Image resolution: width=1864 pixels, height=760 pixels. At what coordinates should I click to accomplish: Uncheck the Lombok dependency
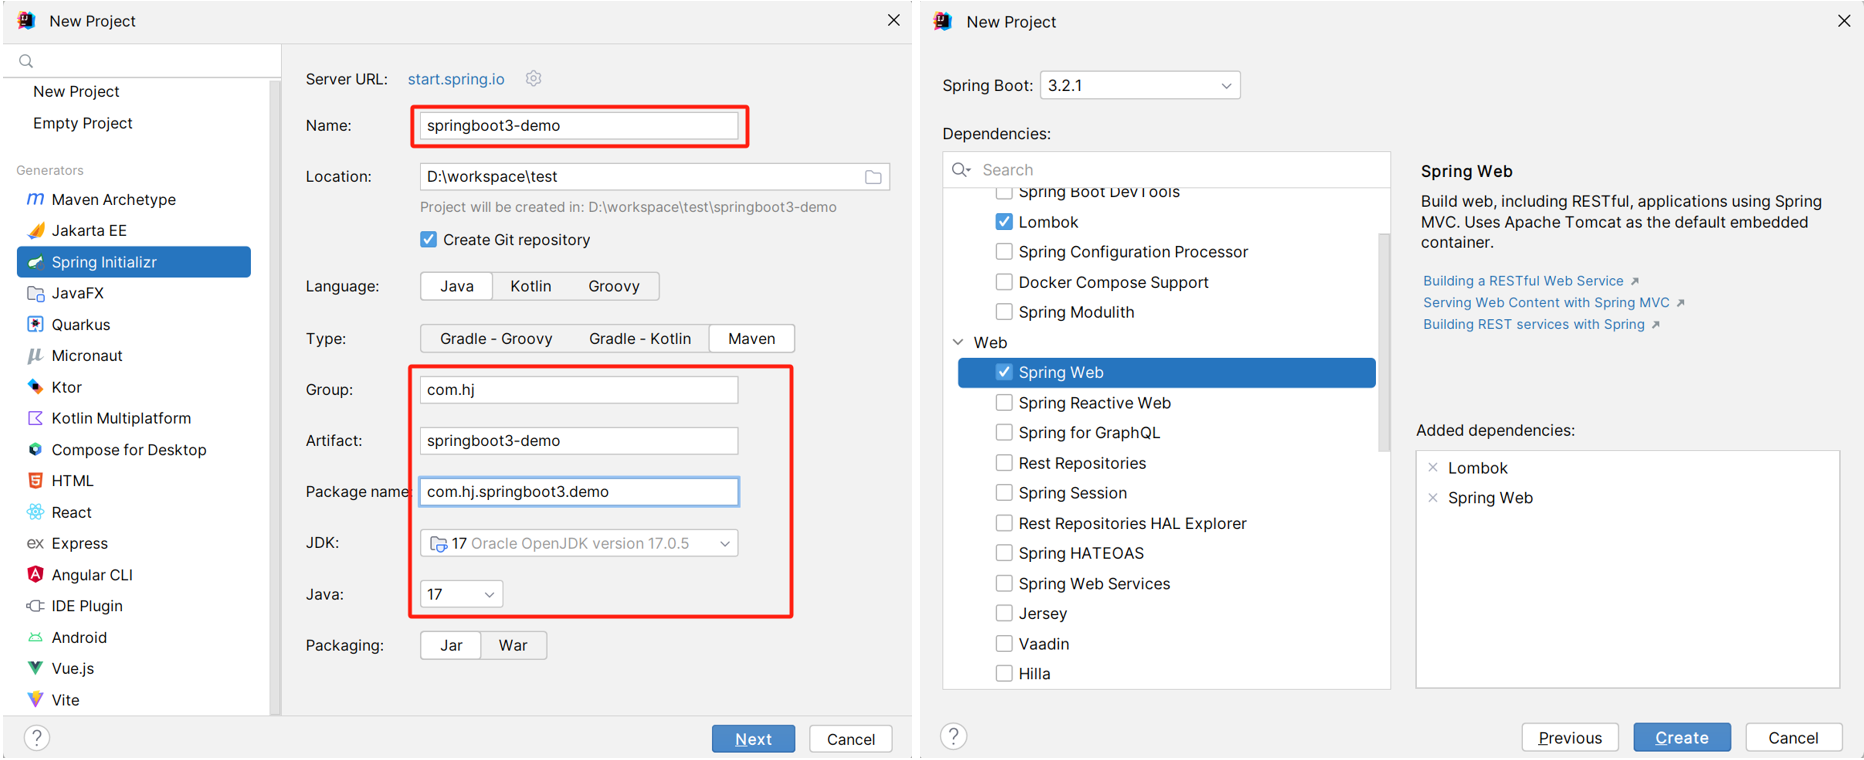pyautogui.click(x=1004, y=222)
